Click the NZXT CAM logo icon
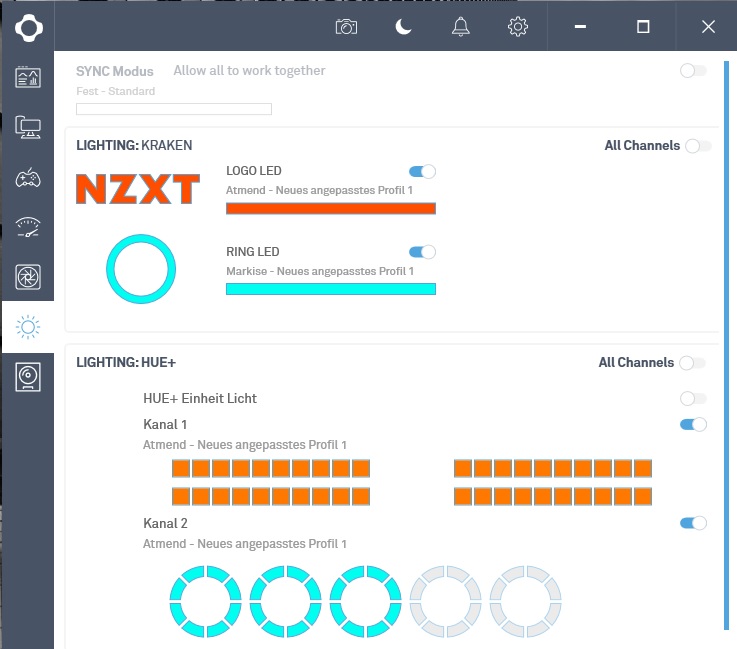The height and width of the screenshot is (649, 737). 29,28
